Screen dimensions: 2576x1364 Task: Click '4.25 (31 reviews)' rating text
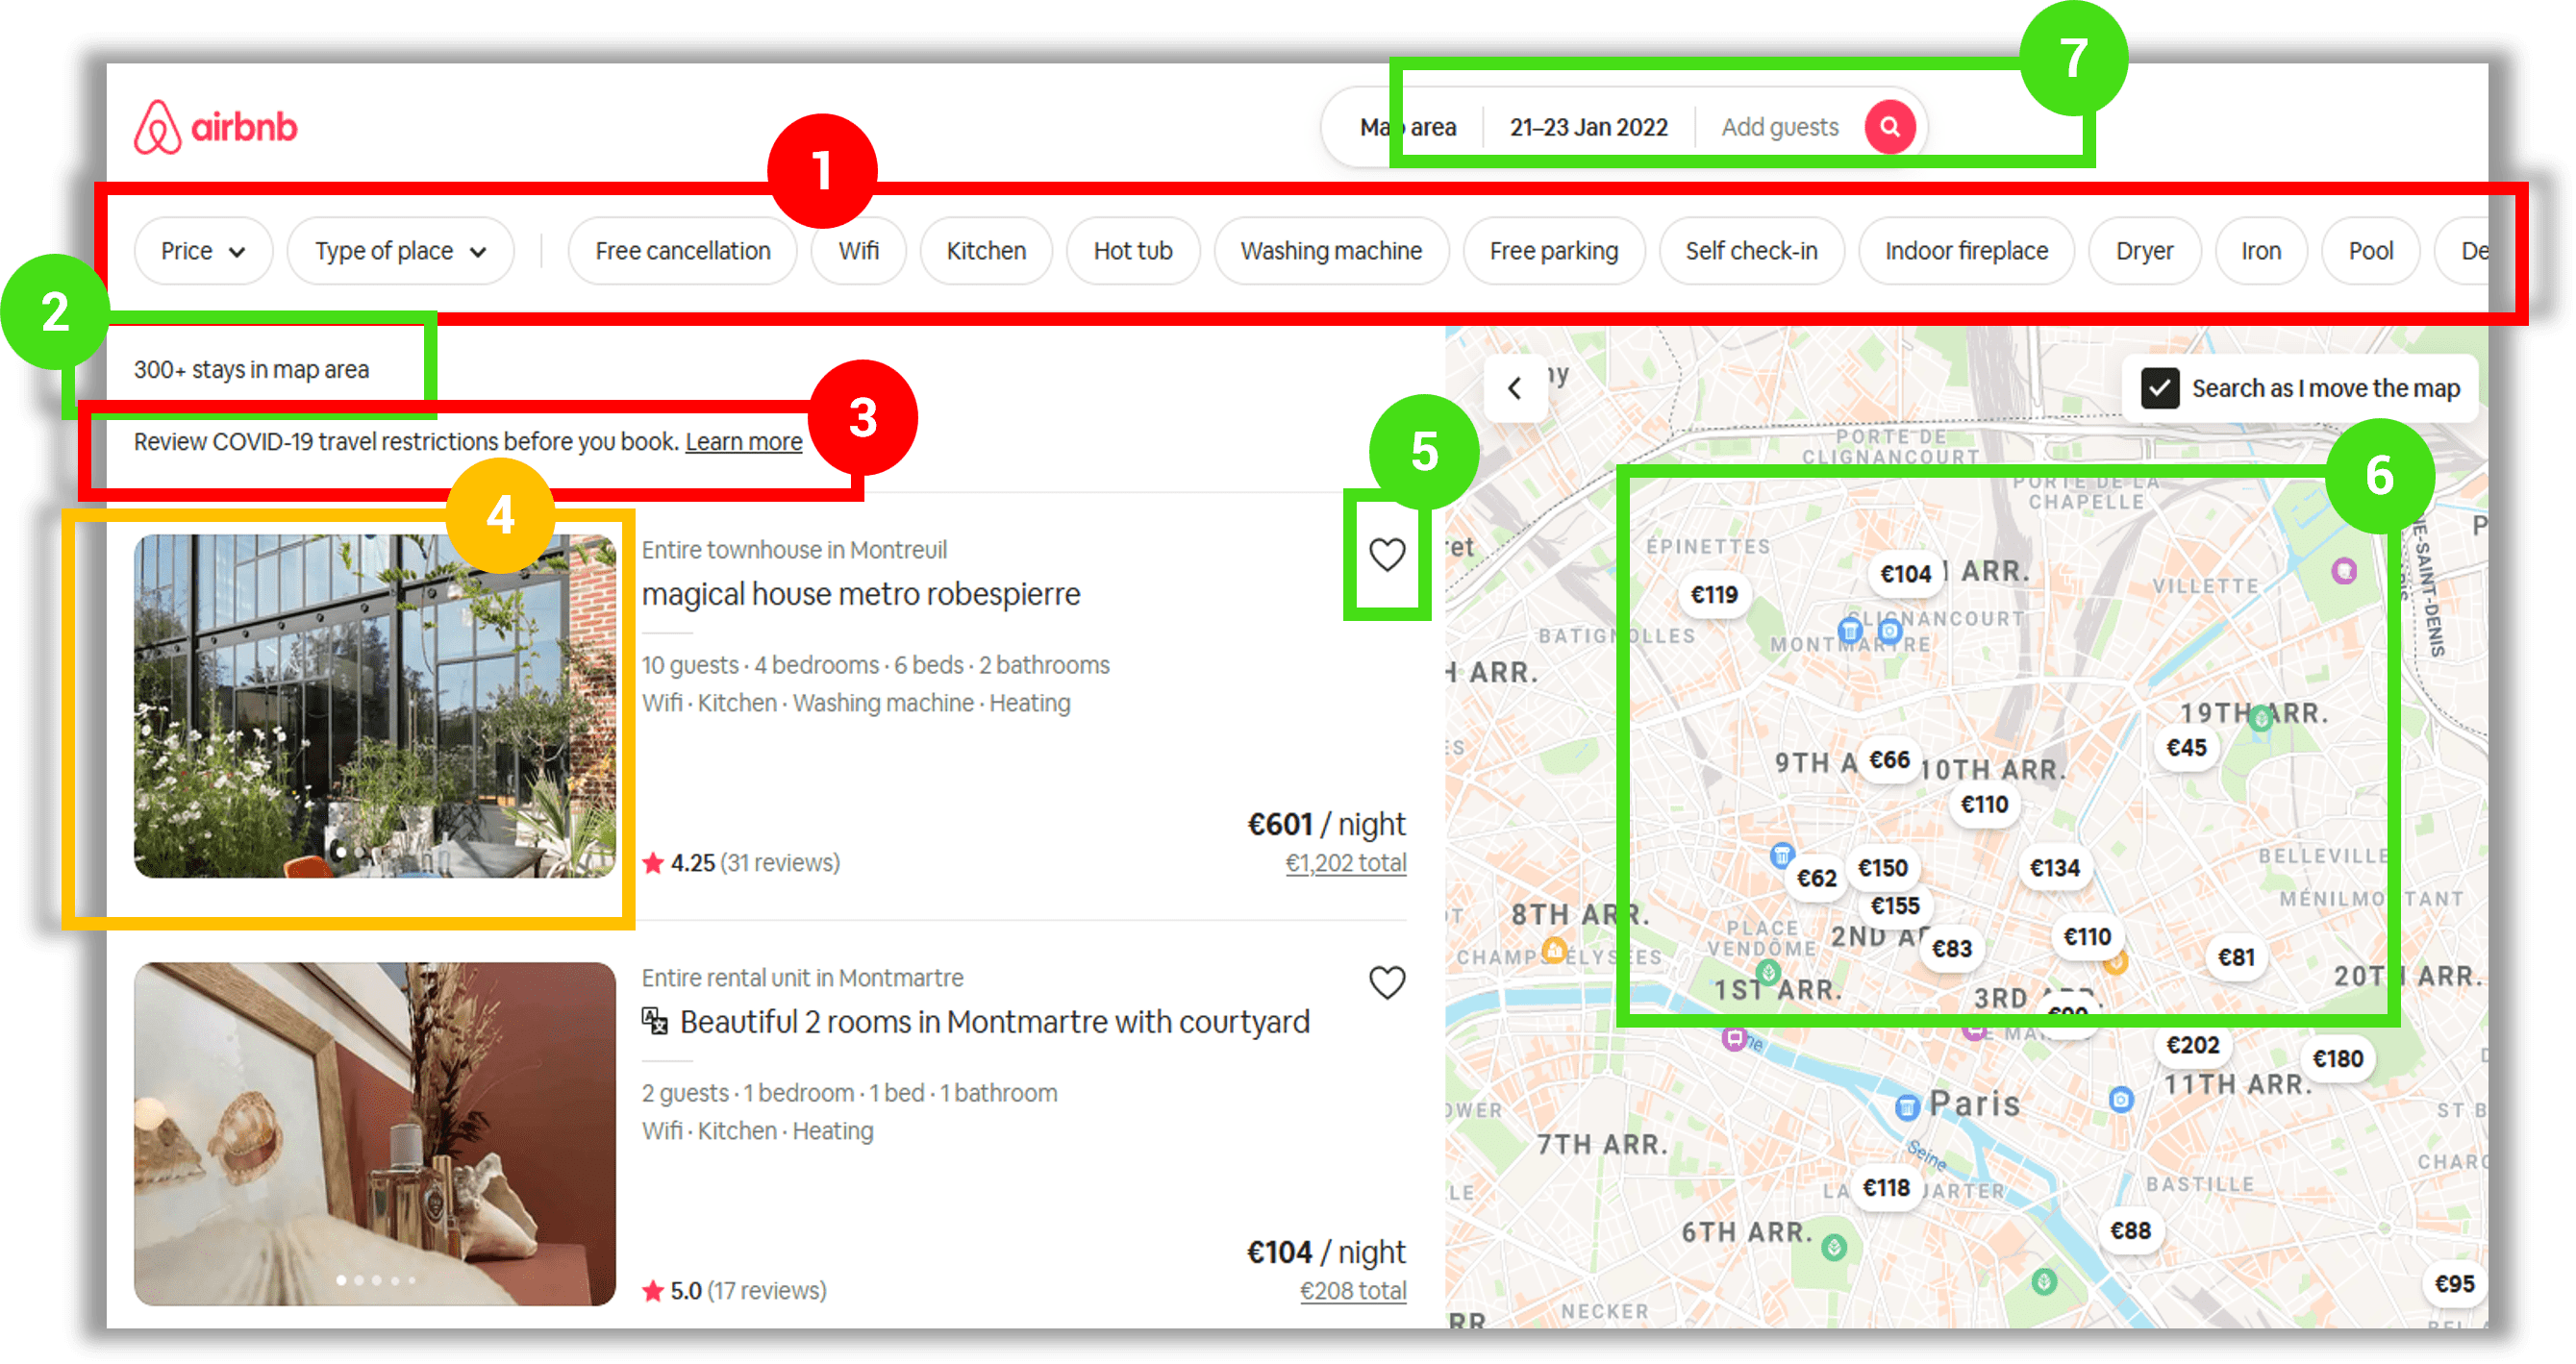[755, 862]
